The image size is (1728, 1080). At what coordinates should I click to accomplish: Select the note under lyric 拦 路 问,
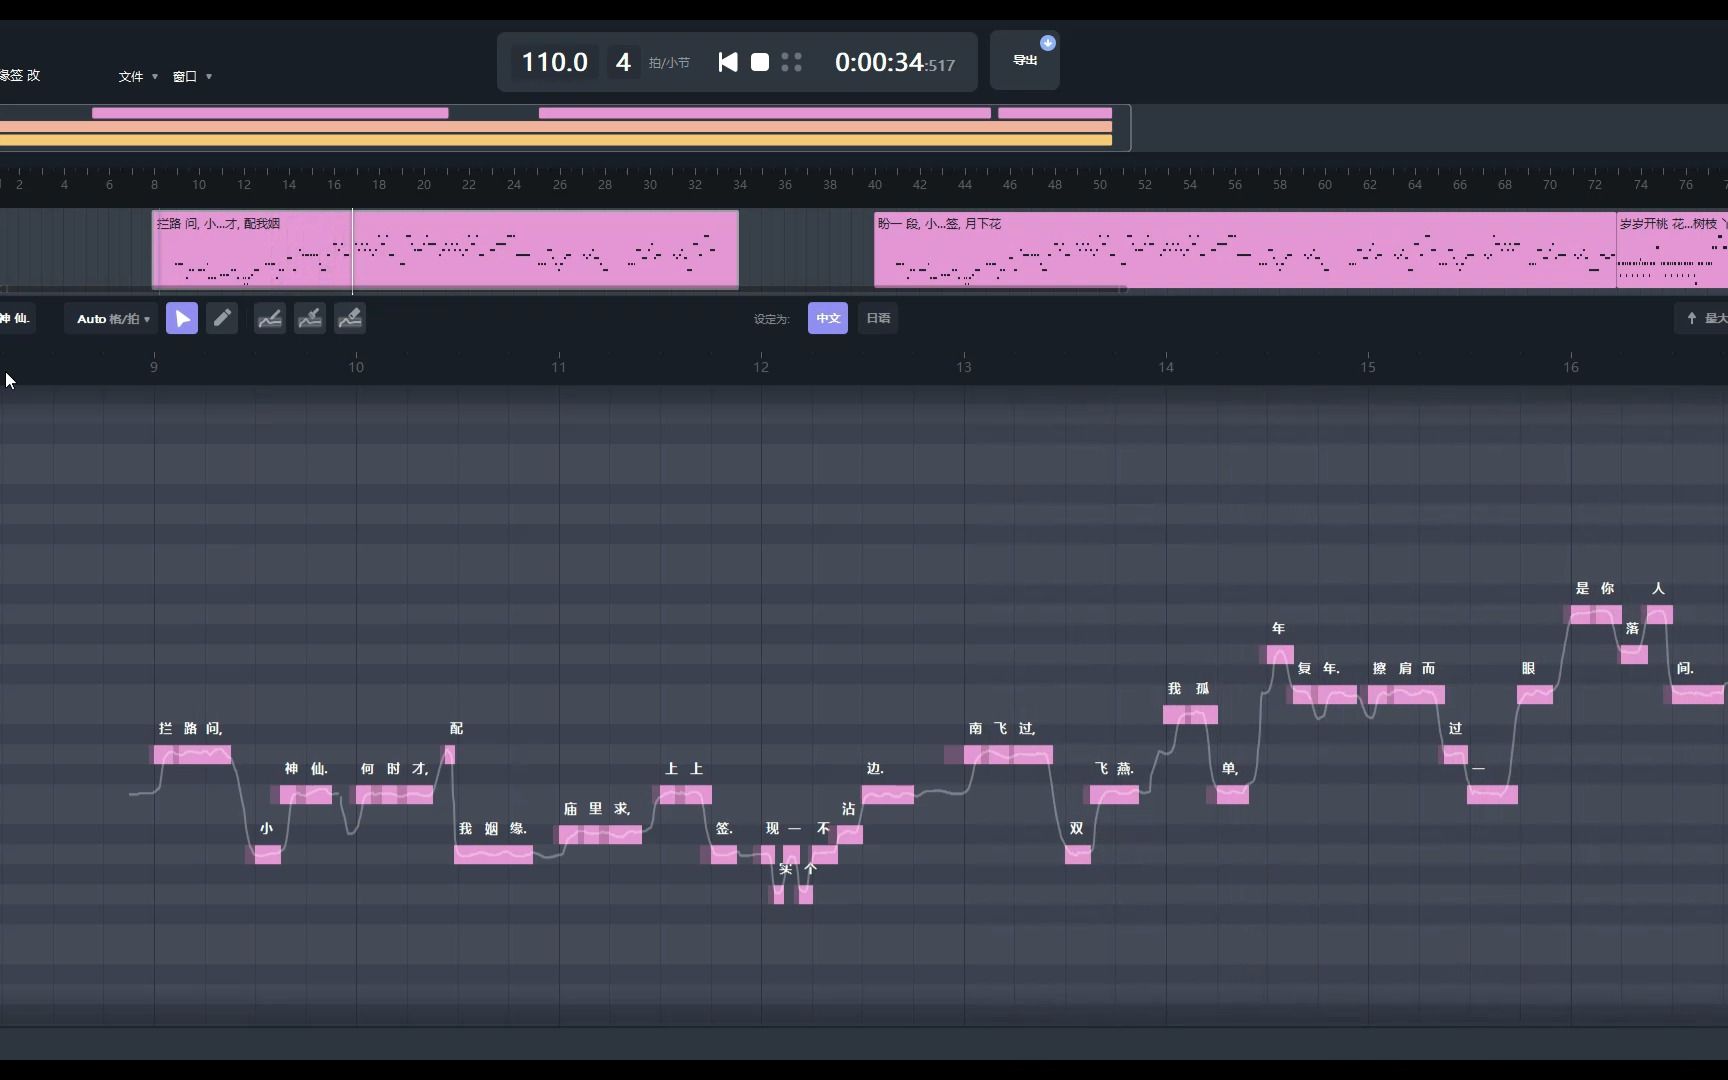(x=192, y=754)
